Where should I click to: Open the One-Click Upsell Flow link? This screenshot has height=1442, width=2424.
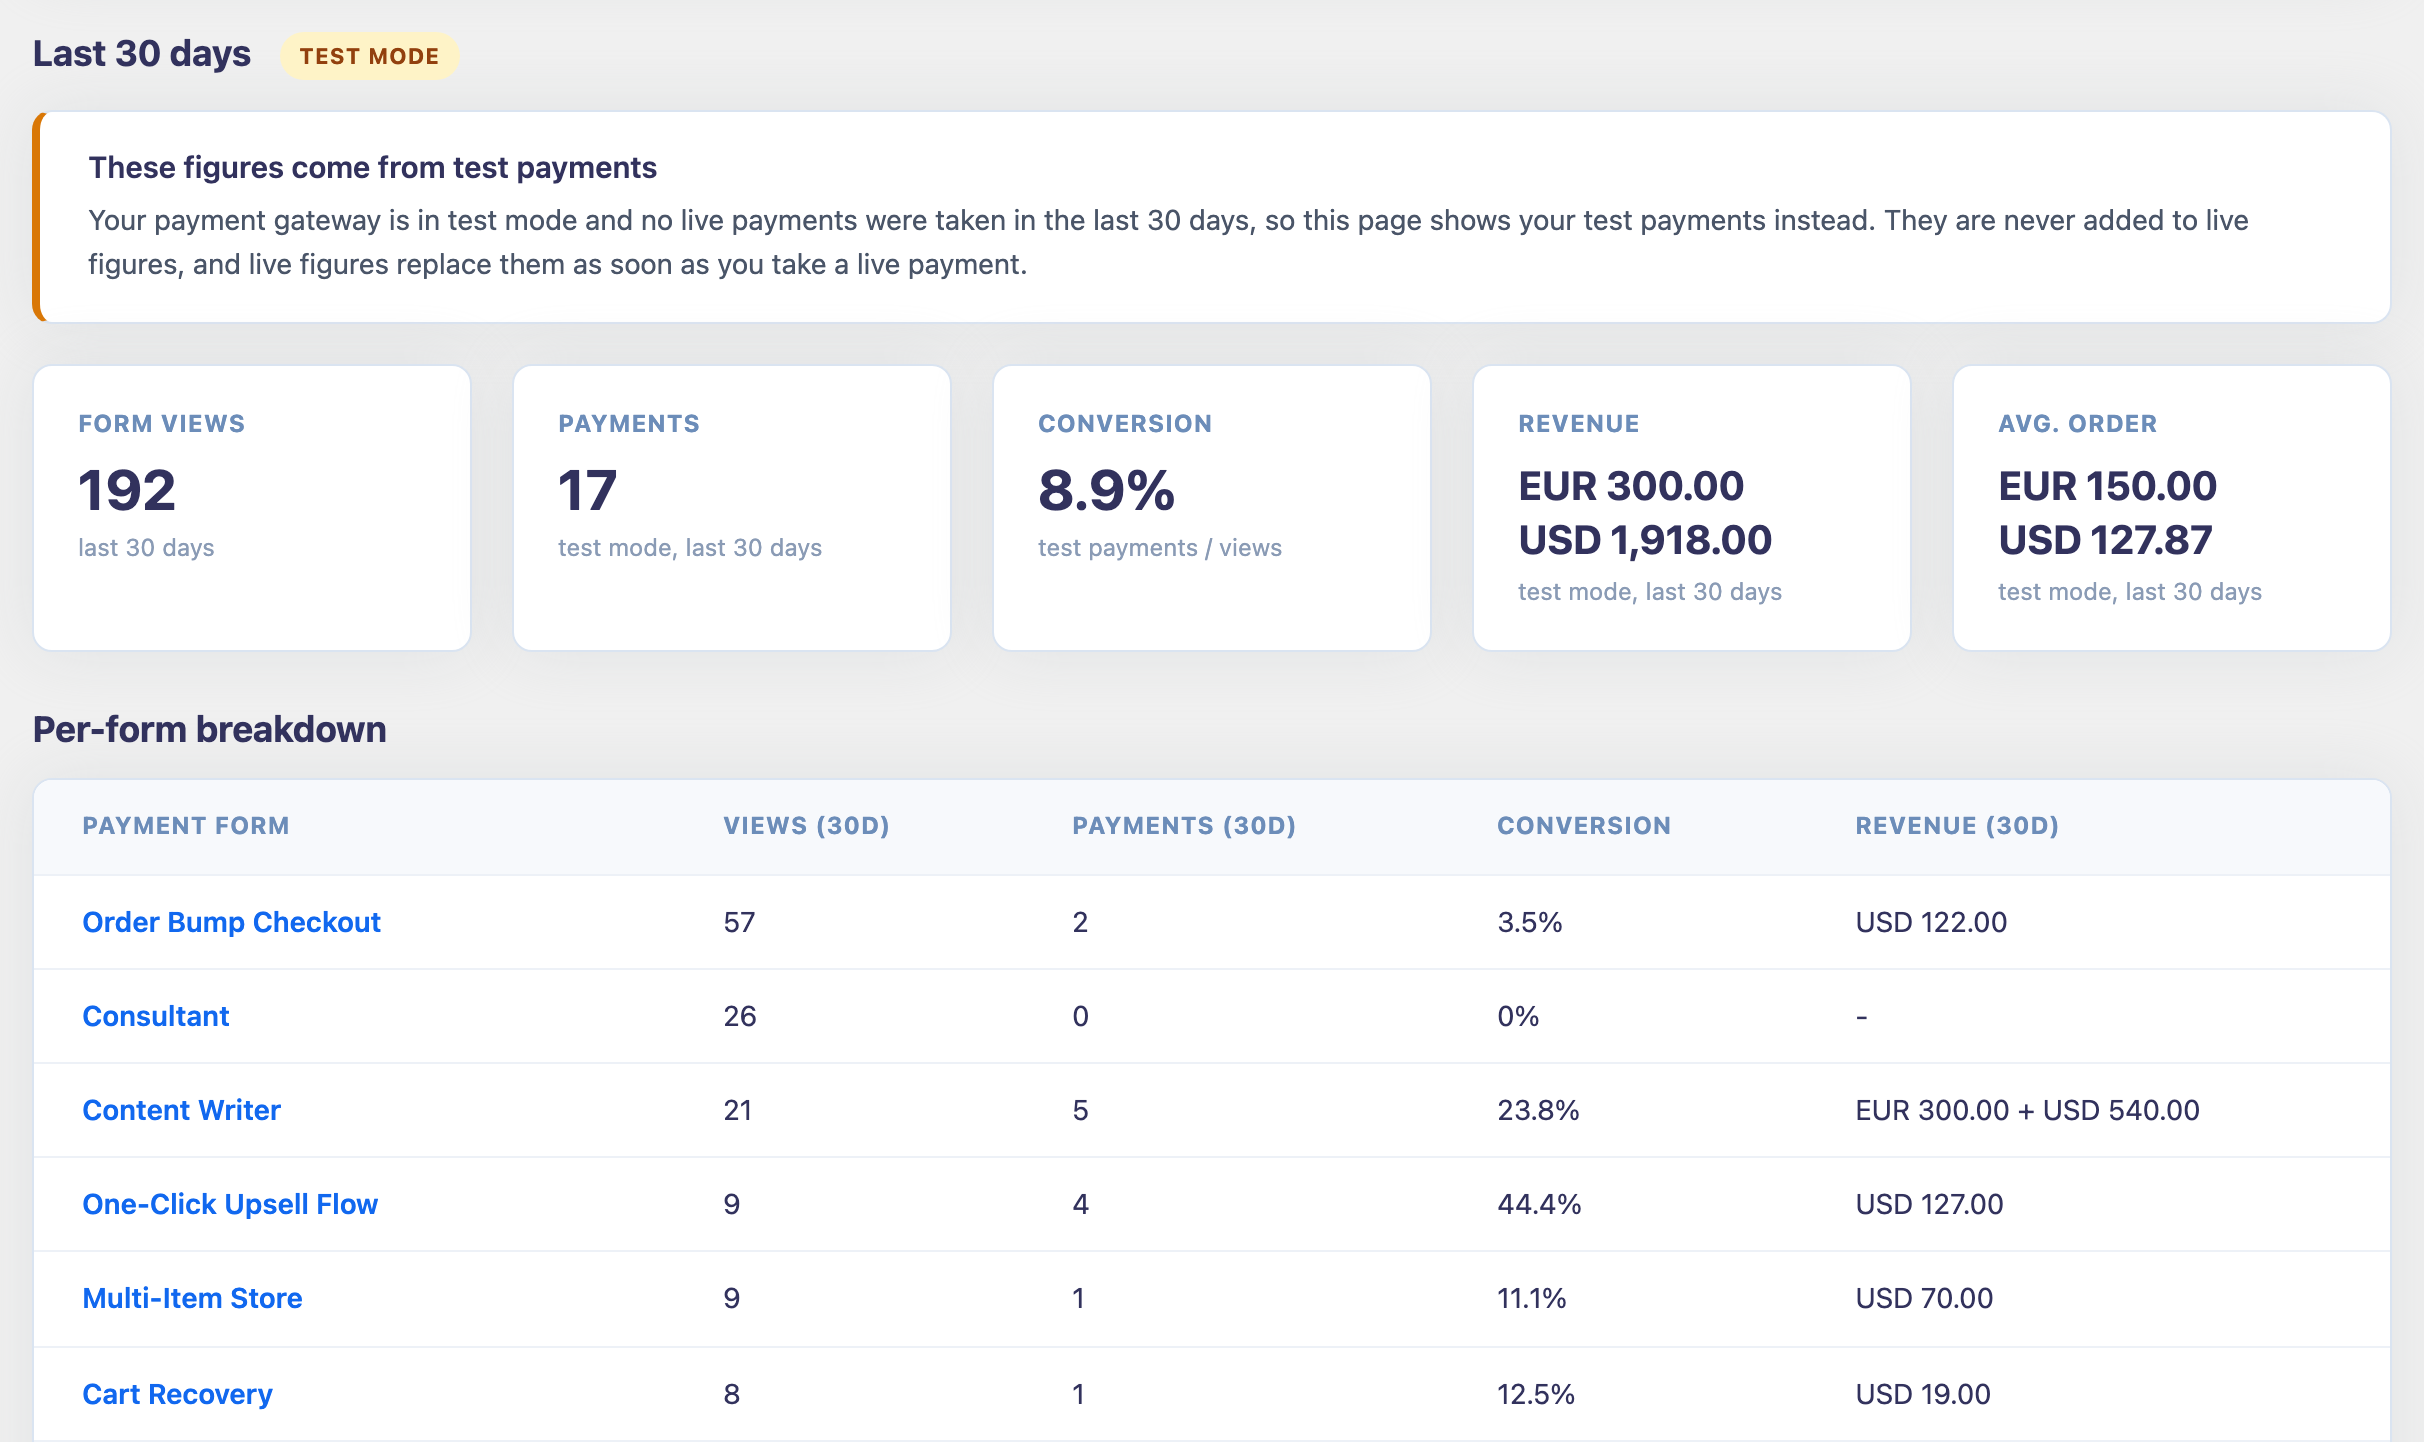point(230,1204)
